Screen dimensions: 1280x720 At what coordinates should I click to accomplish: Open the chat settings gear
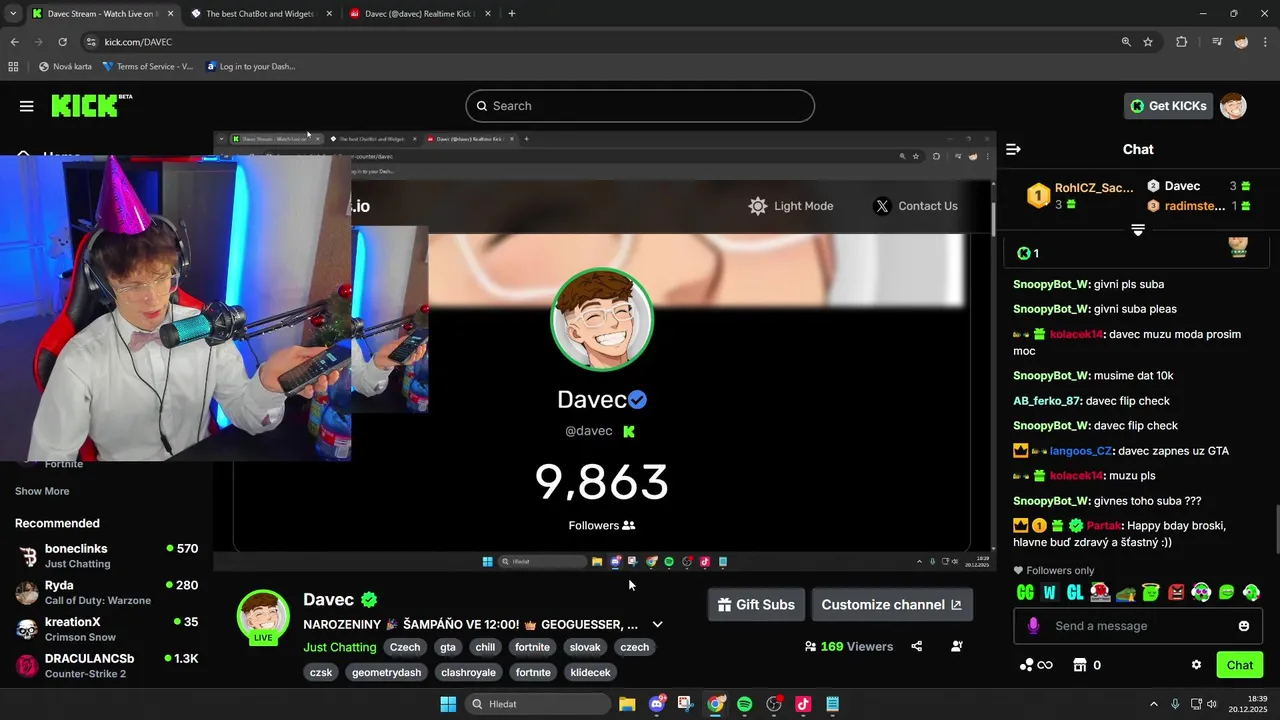(x=1196, y=665)
